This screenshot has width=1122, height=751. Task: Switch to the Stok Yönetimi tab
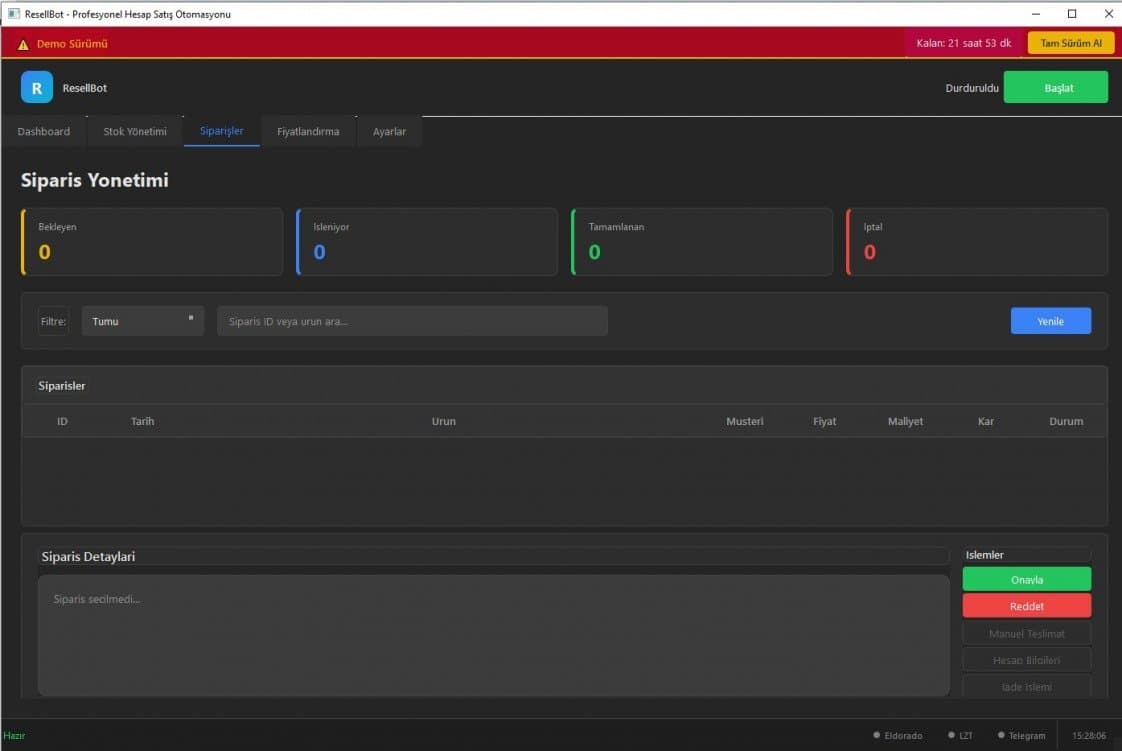[135, 132]
